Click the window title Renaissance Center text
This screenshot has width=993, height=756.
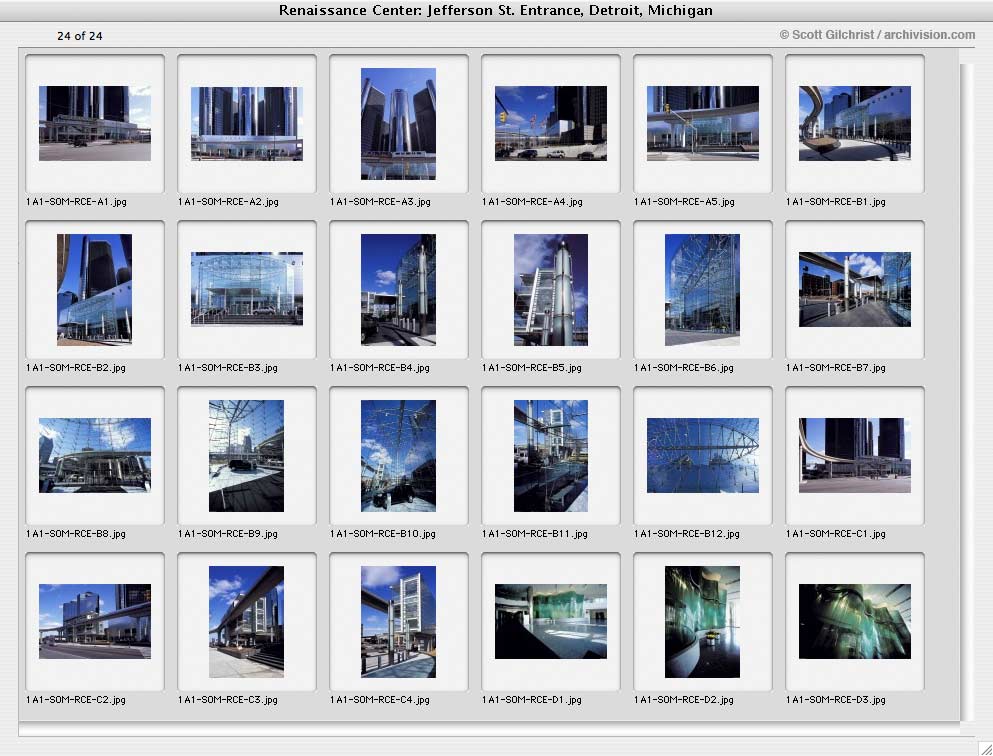(x=496, y=10)
